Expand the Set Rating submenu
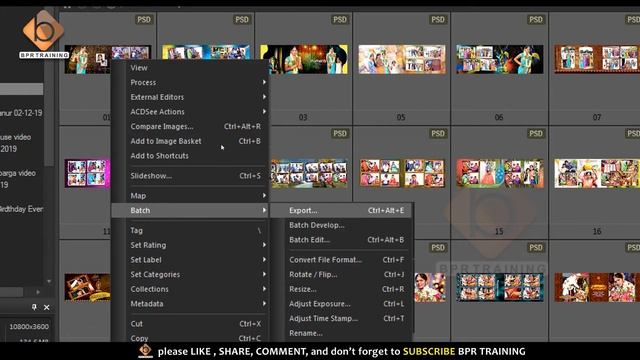Viewport: 640px width, 360px height. tap(190, 245)
